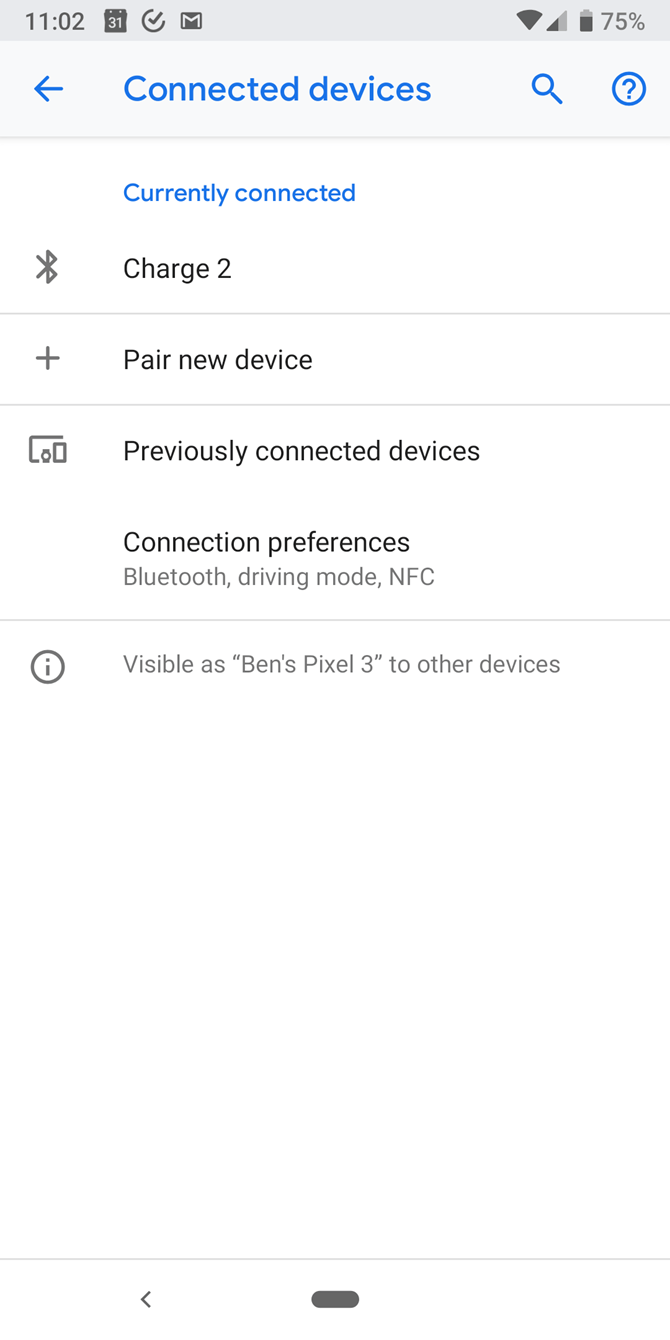Select Pair new device

217,360
